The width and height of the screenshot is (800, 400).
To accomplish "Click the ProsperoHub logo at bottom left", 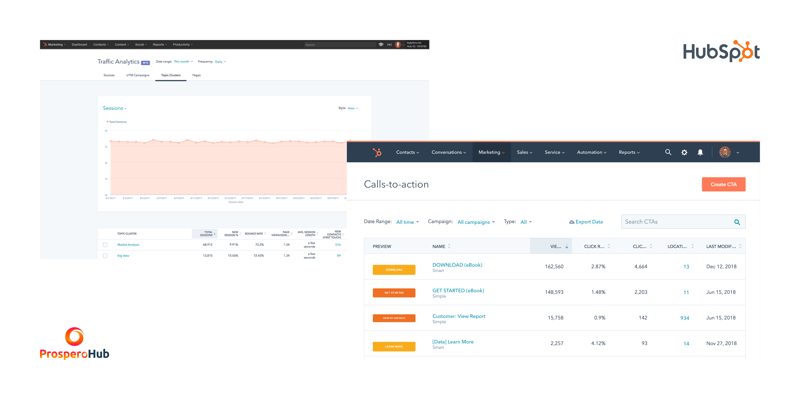I will click(x=74, y=343).
